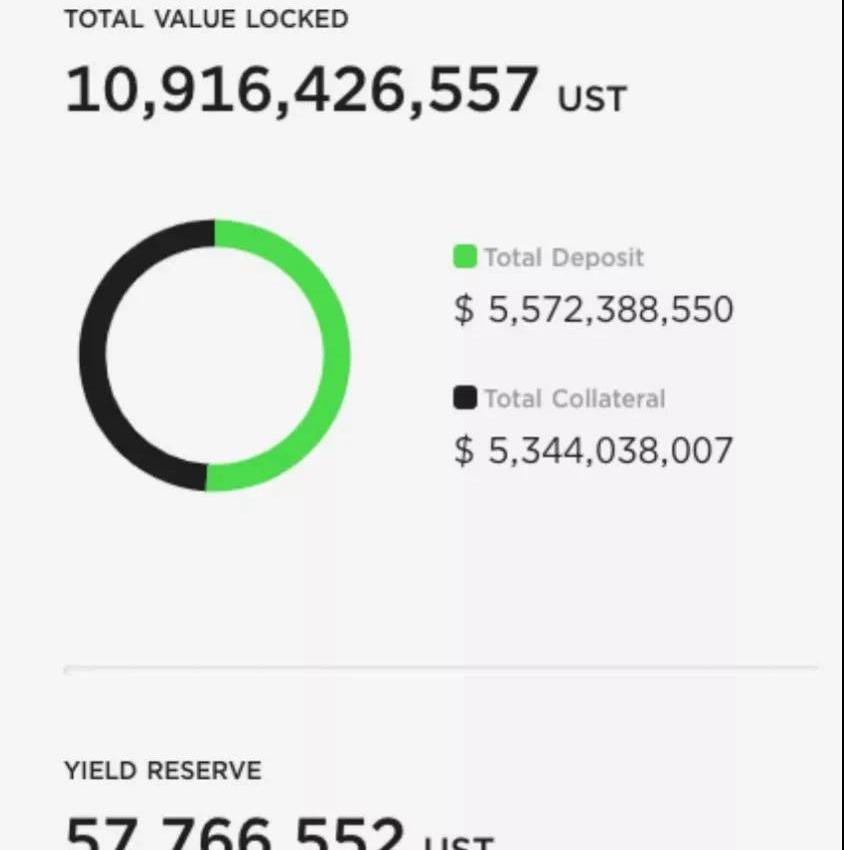Click the horizontal divider above Yield Reserve
This screenshot has height=850, width=844.
(440, 667)
